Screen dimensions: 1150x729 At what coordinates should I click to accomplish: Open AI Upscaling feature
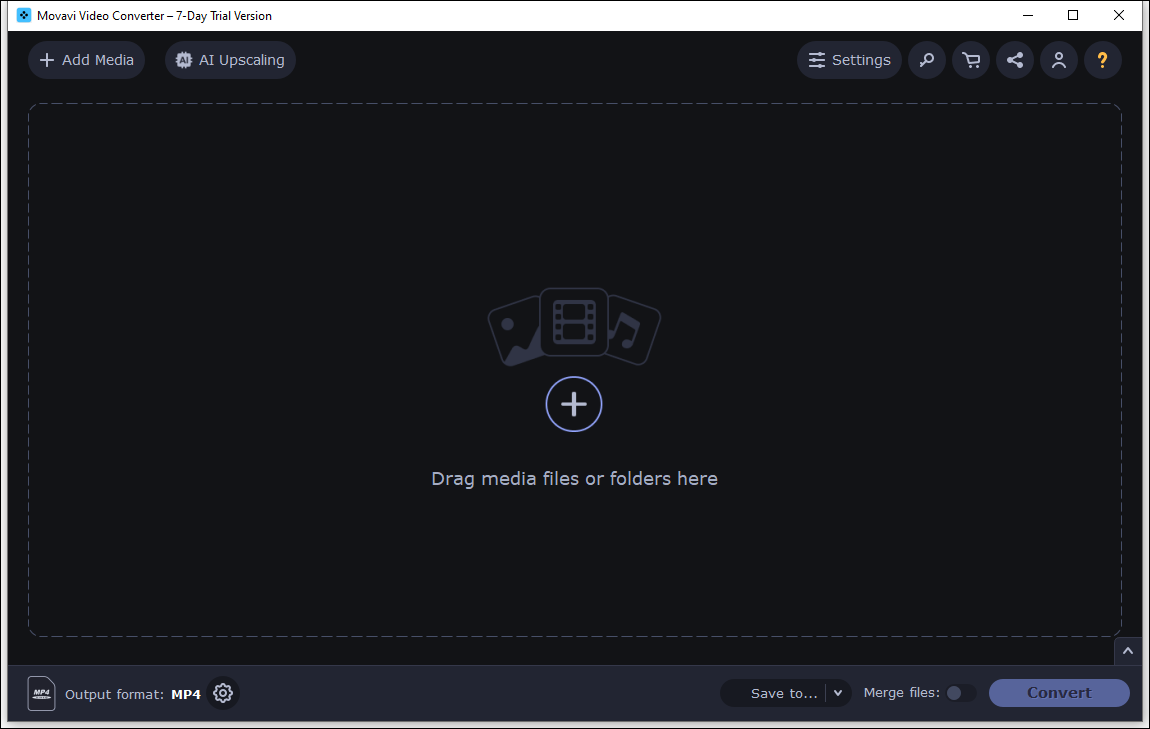click(230, 60)
